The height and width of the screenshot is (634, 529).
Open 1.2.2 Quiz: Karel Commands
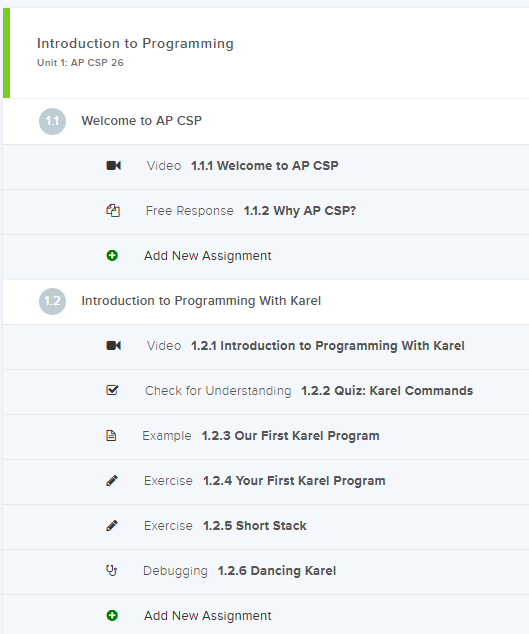387,391
